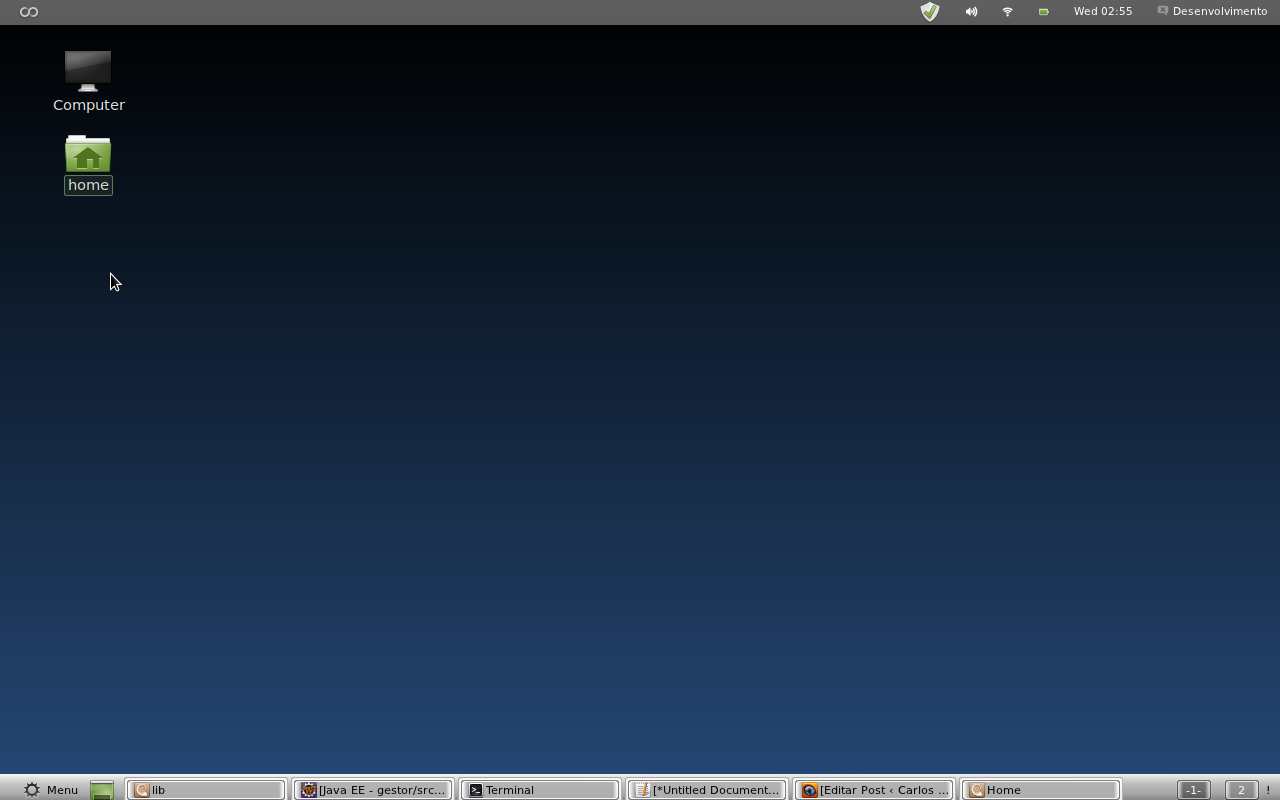The height and width of the screenshot is (800, 1280).
Task: Click the infinity logo in the top panel
Action: coord(29,12)
